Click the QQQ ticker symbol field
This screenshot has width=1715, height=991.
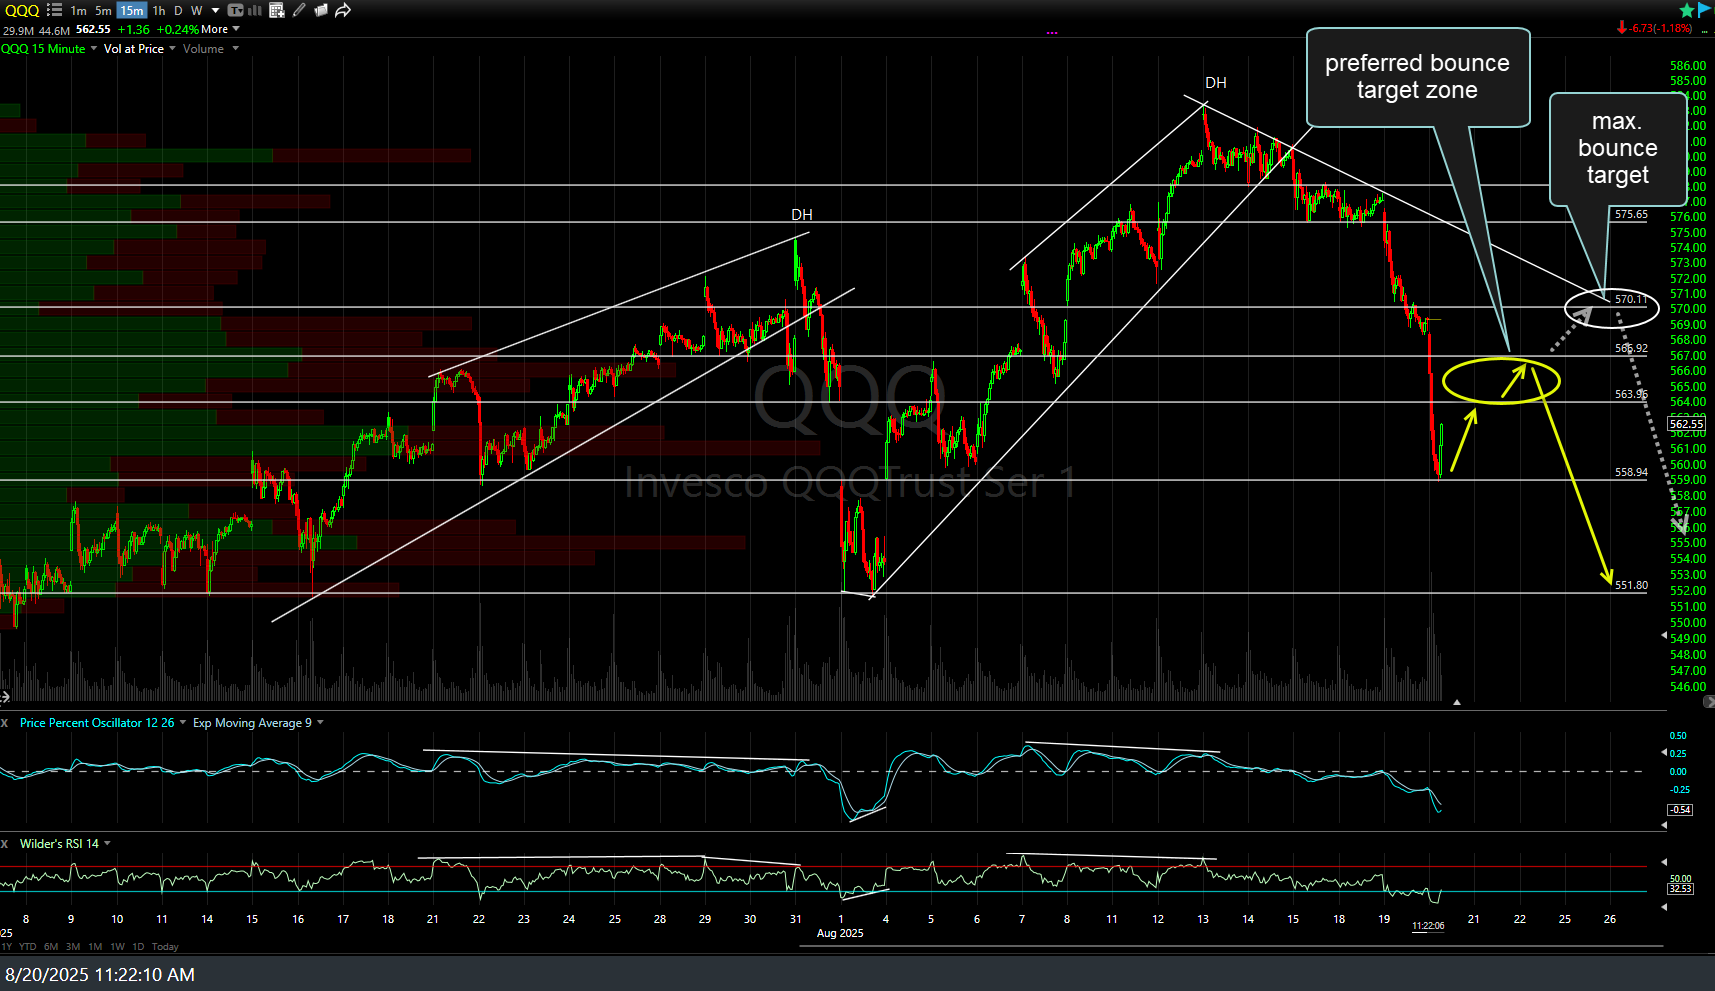click(20, 10)
